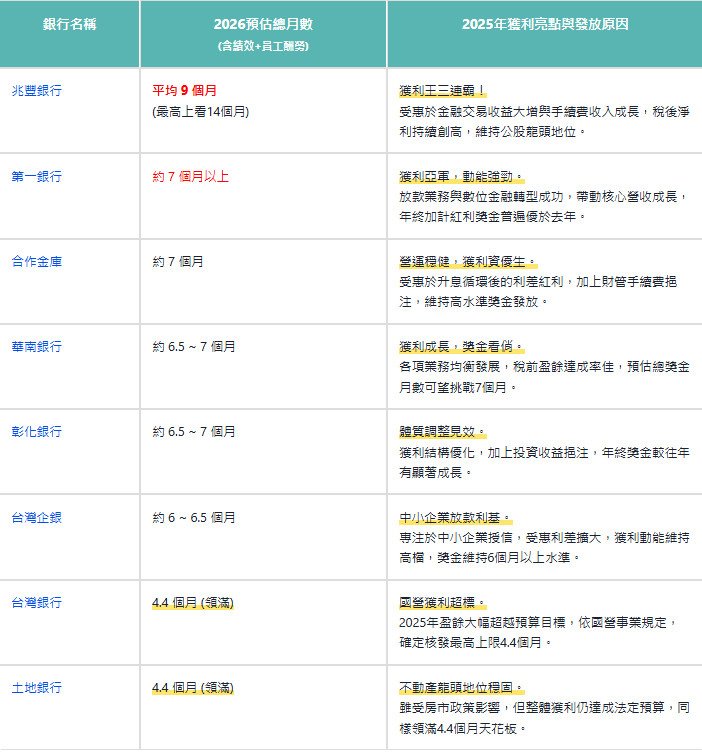The width and height of the screenshot is (702, 753).
Task: Click the 銀行名稱 column header
Action: click(x=70, y=24)
